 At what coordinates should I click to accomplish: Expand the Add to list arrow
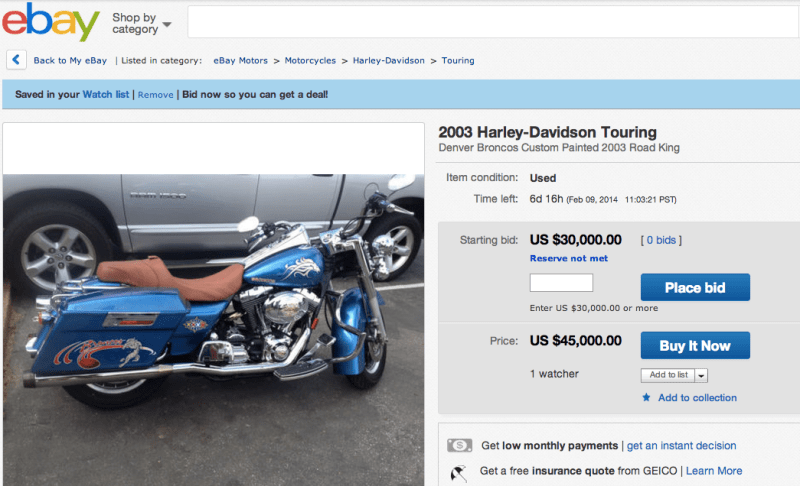click(x=701, y=375)
